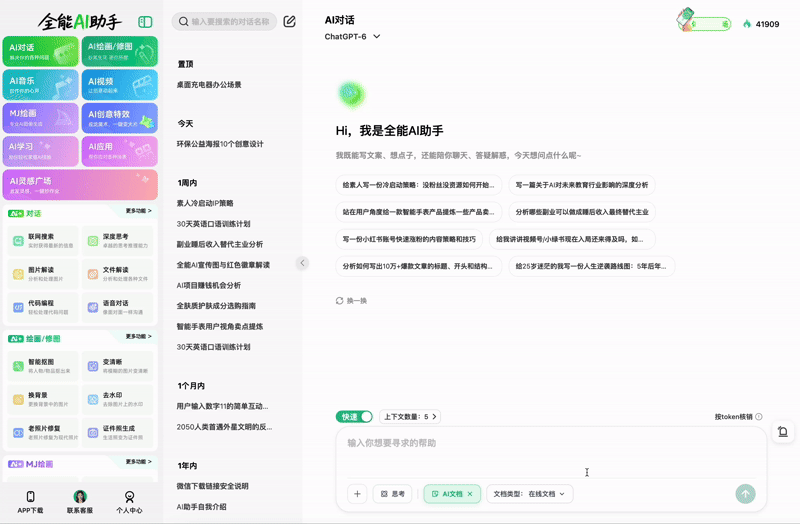This screenshot has width=800, height=524.
Task: Remove the AI文档 tag with its X
Action: tap(470, 494)
